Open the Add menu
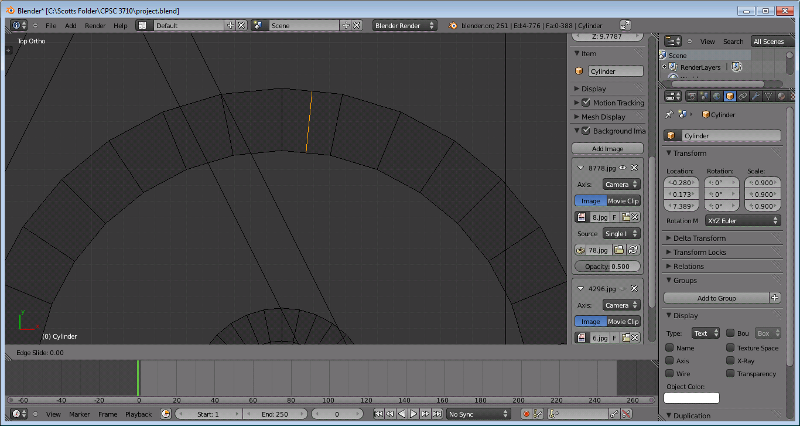This screenshot has height=426, width=800. [70, 26]
